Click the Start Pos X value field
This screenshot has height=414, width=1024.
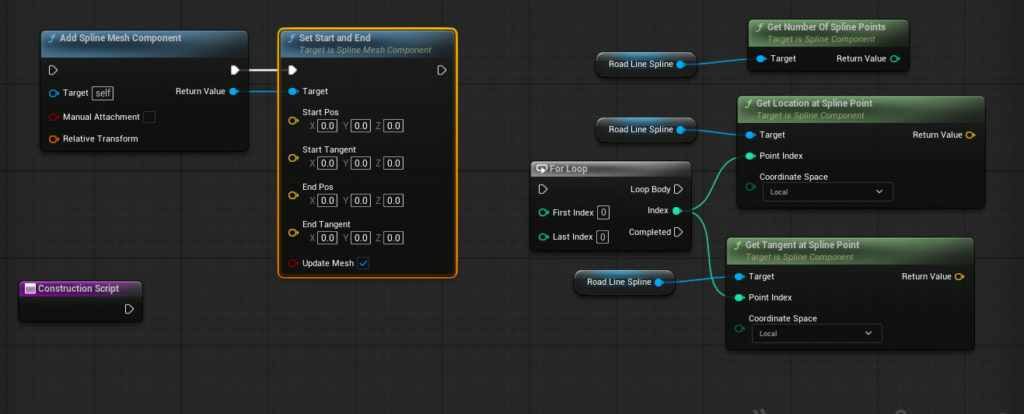328,126
